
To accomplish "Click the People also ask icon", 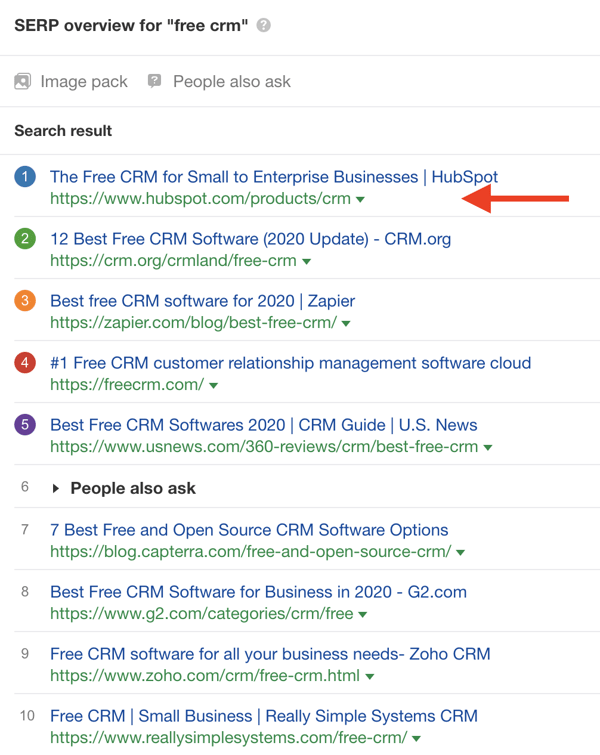I will tap(154, 81).
